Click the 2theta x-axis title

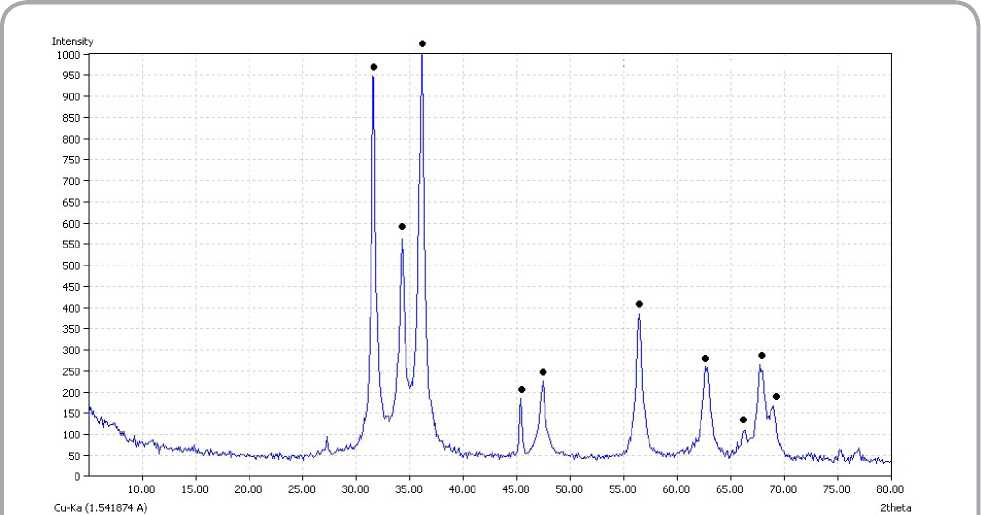895,508
